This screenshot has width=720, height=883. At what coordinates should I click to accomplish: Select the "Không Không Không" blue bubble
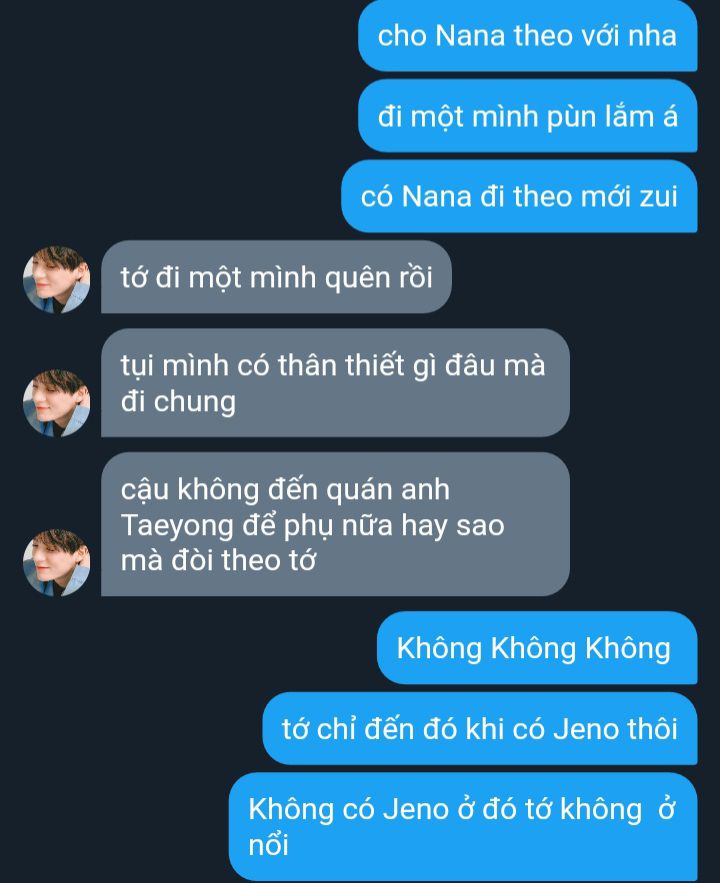[537, 648]
